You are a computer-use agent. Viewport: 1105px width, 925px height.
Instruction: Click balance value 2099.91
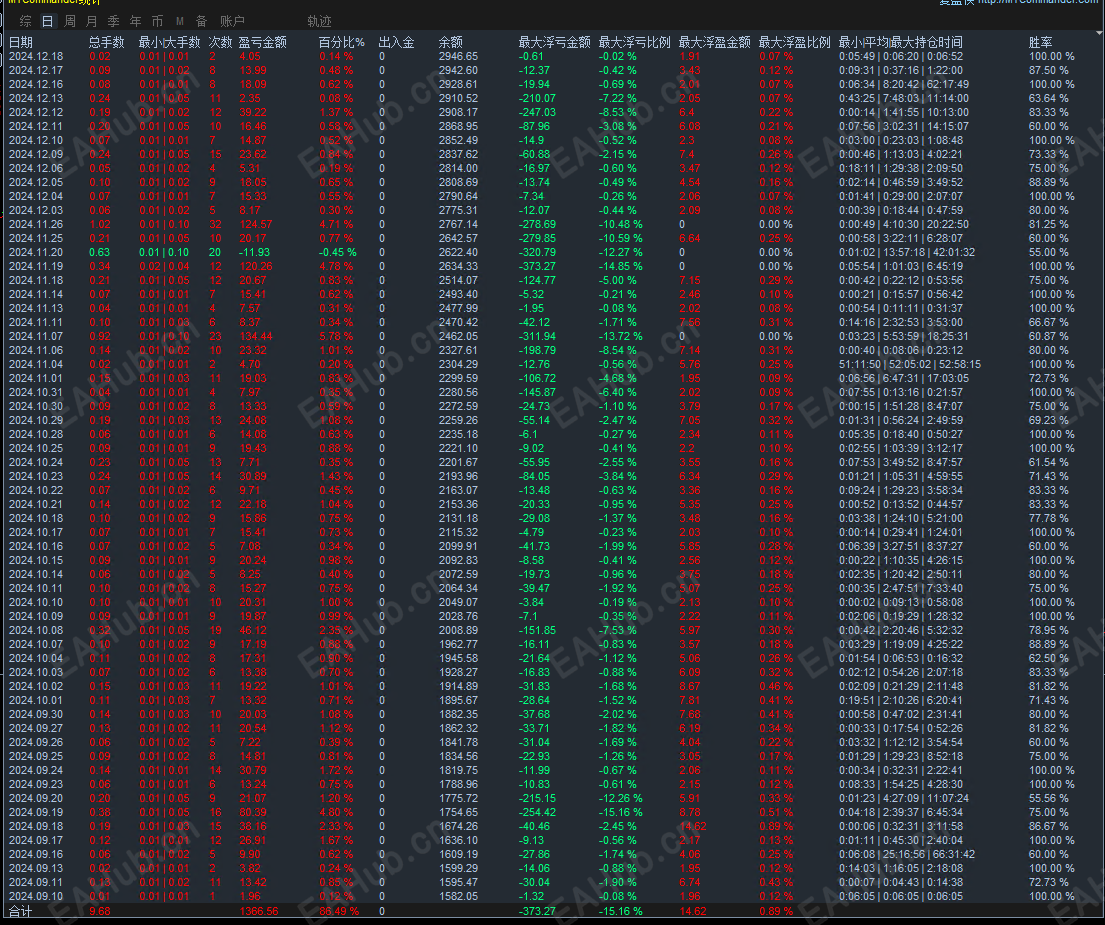click(458, 546)
